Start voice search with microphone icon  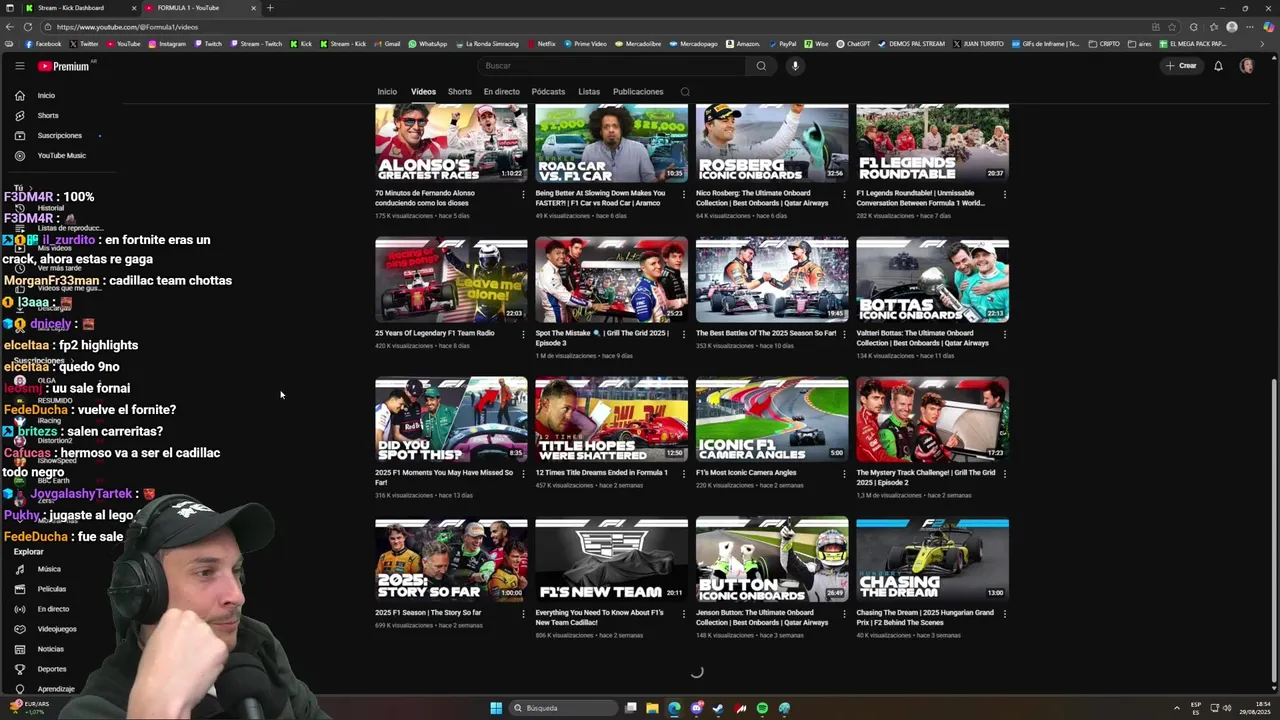tap(795, 66)
